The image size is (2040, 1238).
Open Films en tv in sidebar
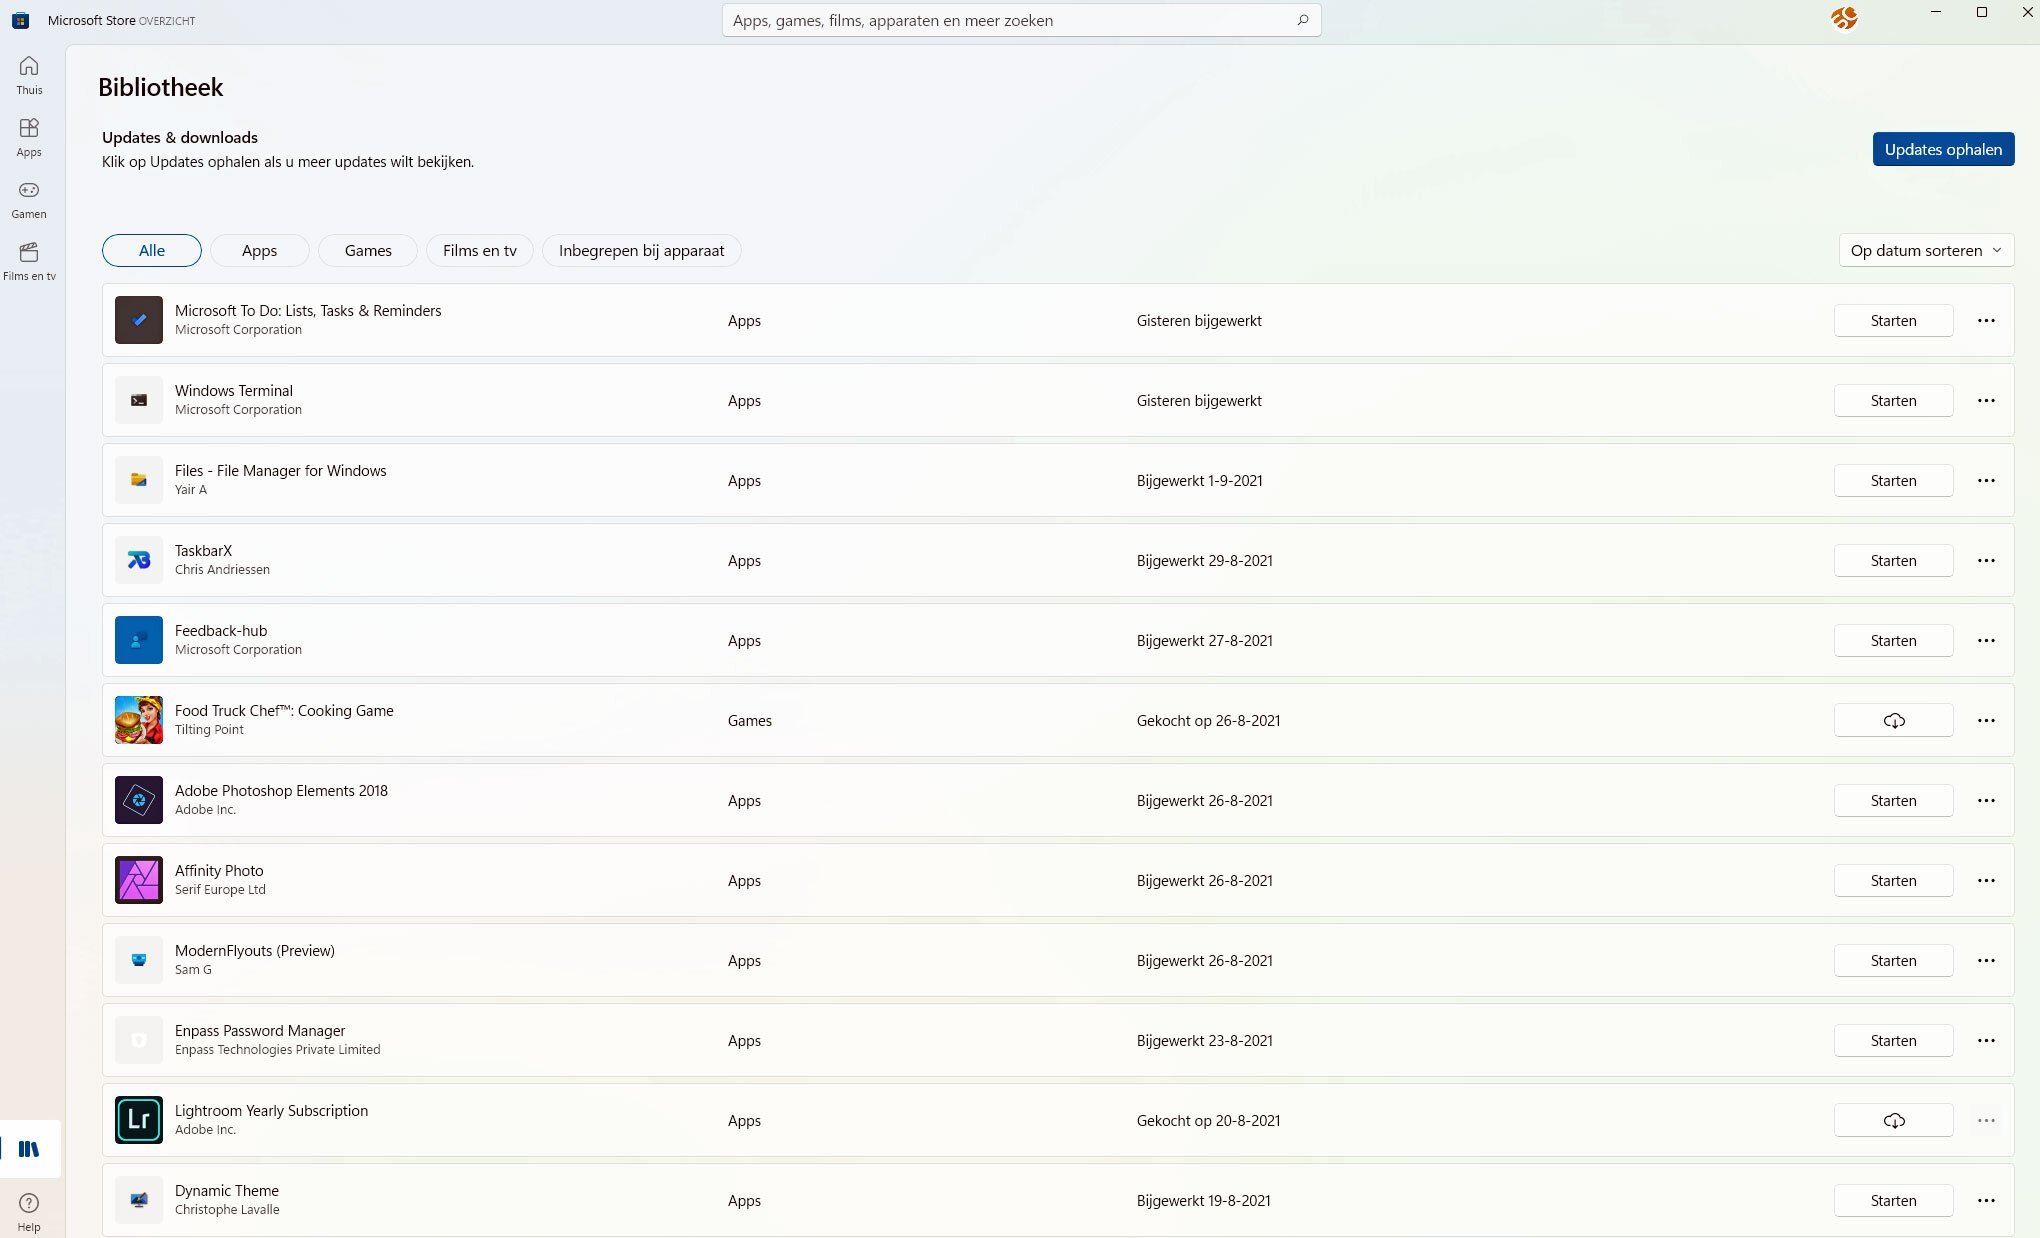29,261
